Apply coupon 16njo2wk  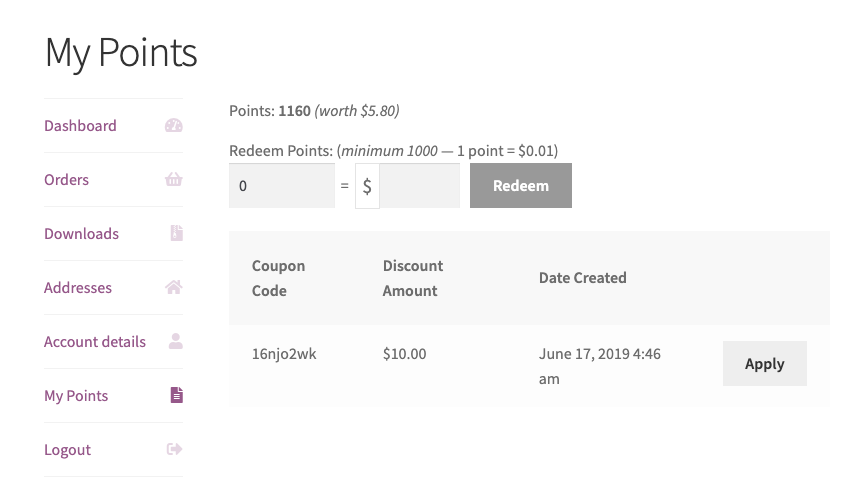pos(764,363)
